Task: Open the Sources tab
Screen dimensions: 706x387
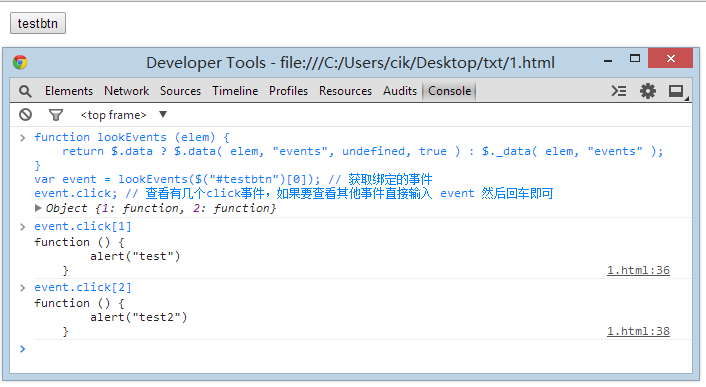Action: pos(181,91)
